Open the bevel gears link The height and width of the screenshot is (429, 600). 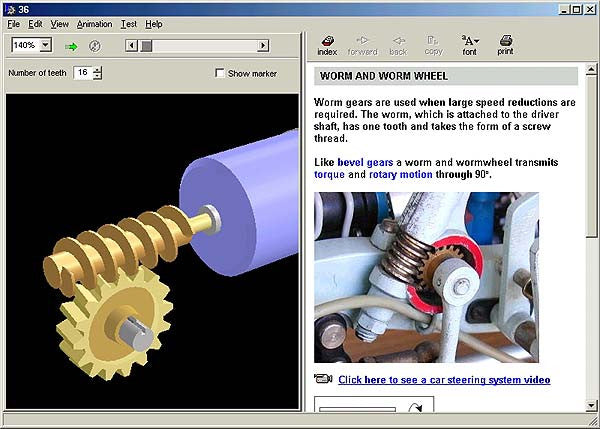366,162
